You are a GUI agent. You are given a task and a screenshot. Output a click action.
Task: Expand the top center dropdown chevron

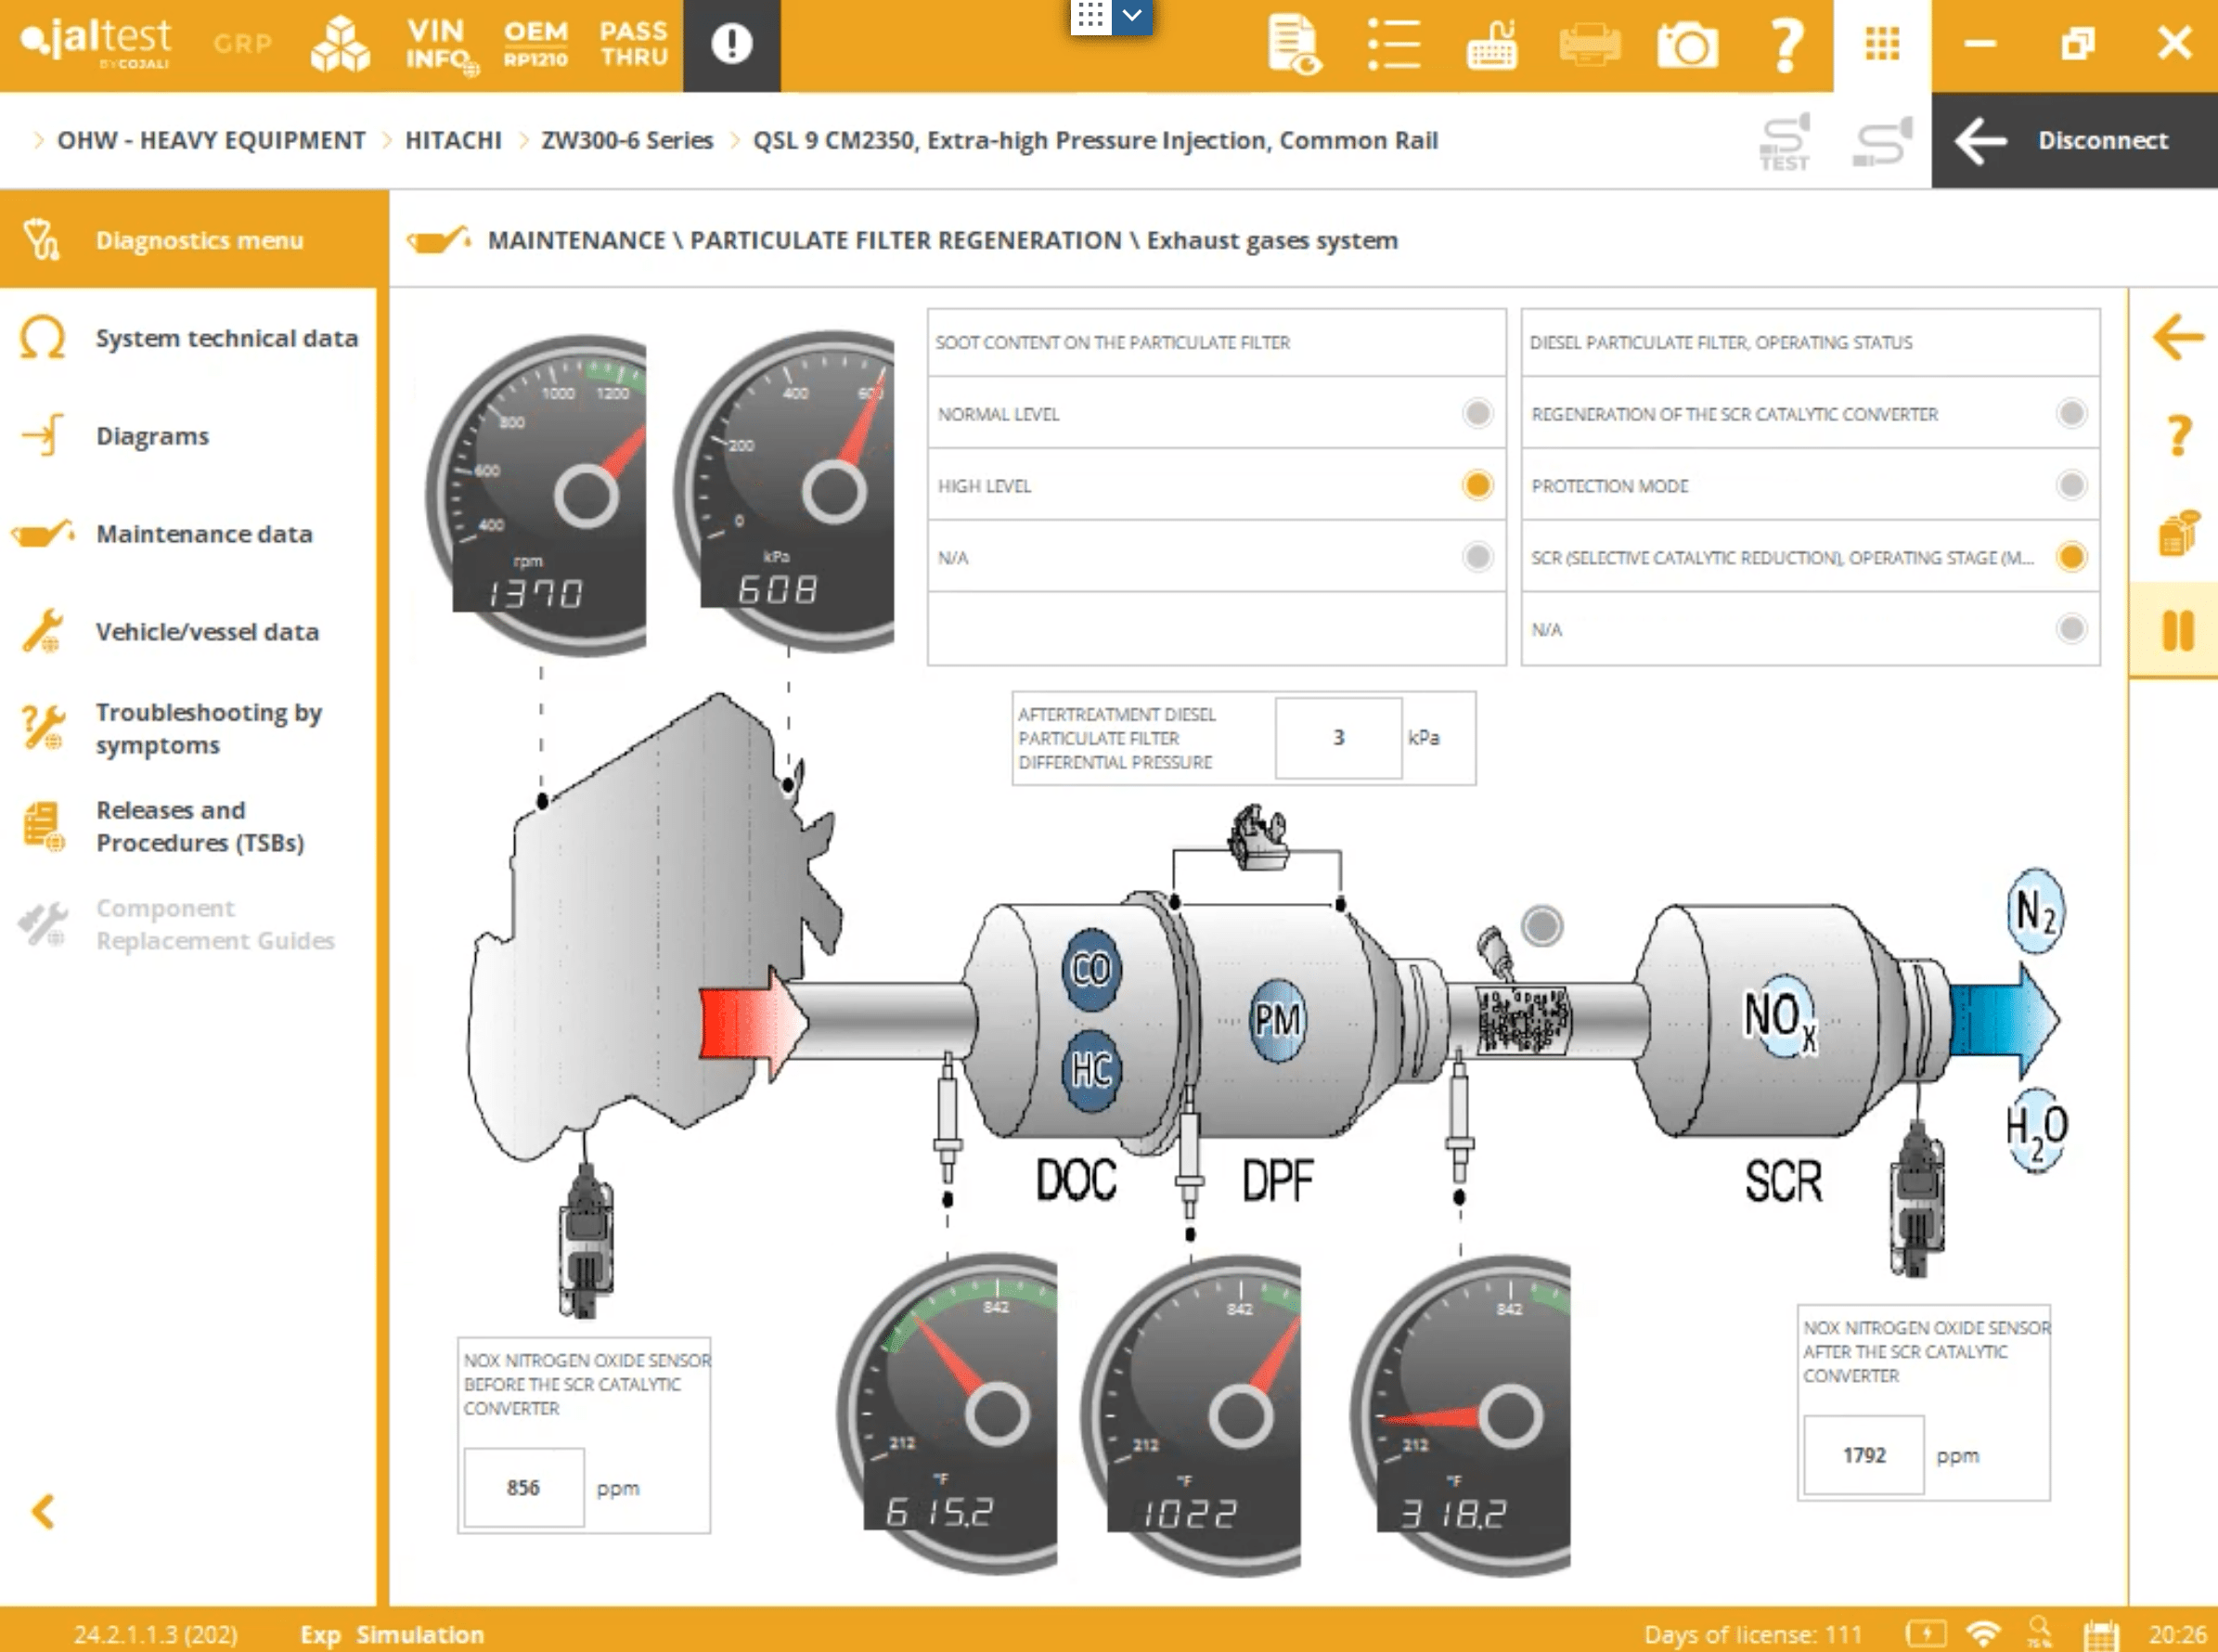click(1132, 16)
